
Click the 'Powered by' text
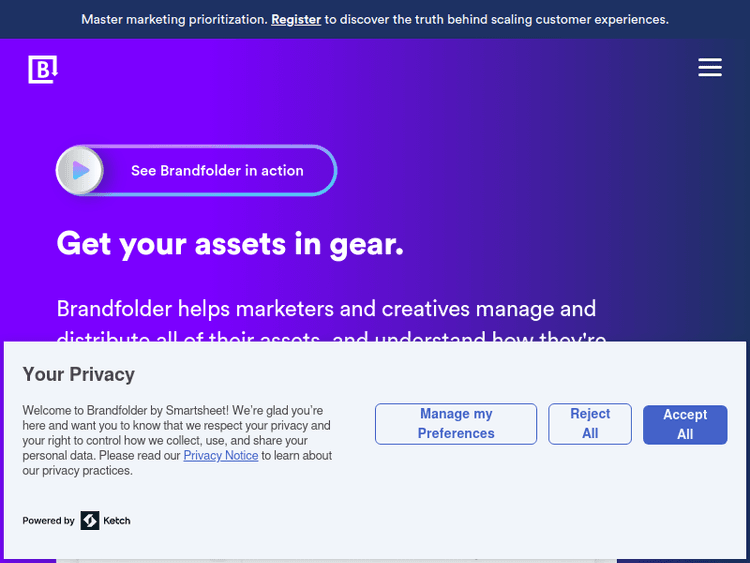[x=48, y=521]
